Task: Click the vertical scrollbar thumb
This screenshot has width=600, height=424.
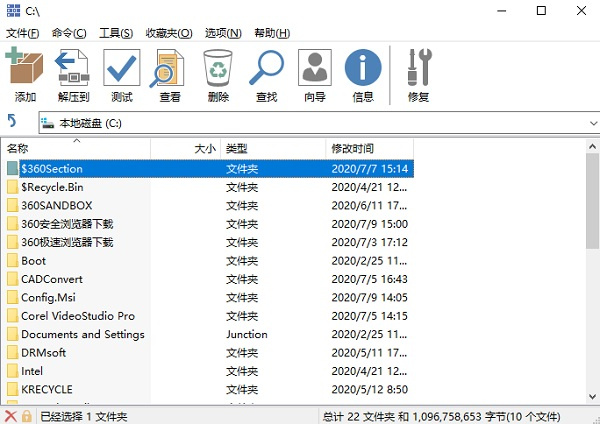Action: pos(592,201)
